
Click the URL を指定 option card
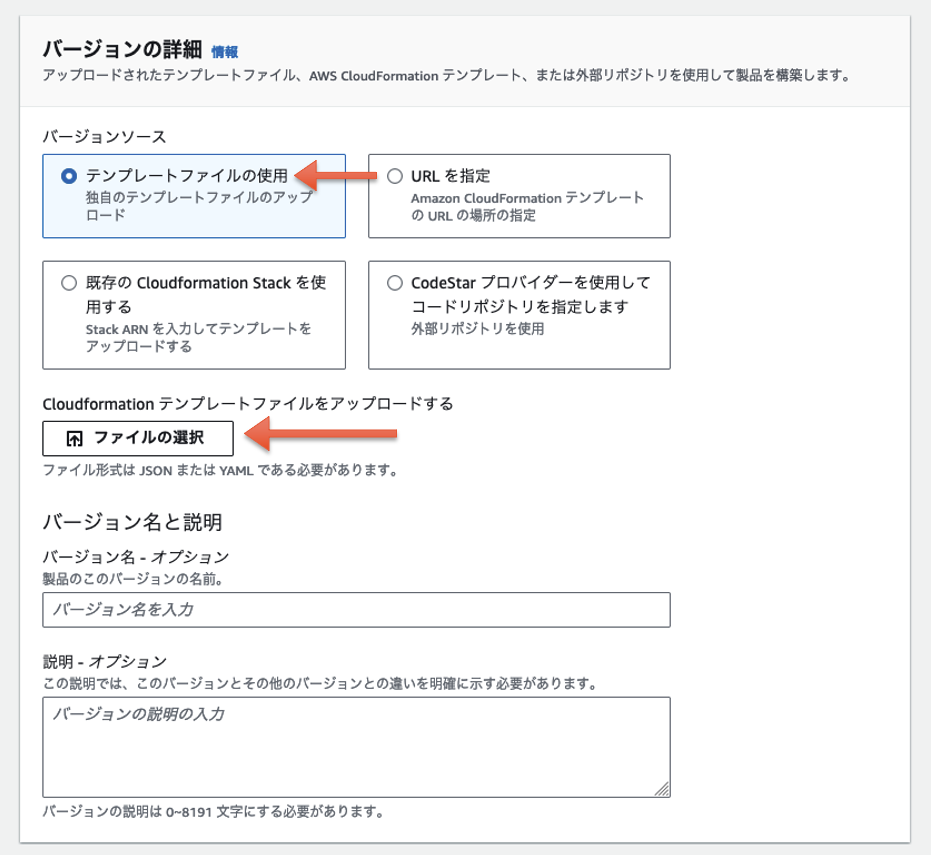coord(520,196)
